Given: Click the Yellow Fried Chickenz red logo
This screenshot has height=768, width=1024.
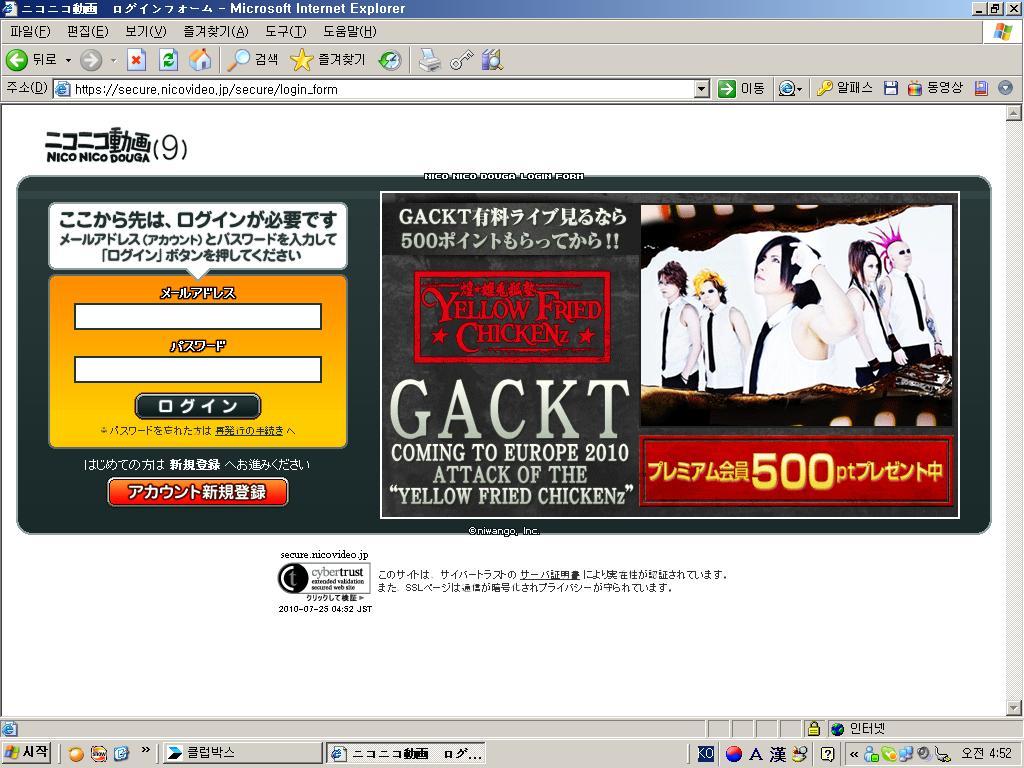Looking at the screenshot, I should [512, 317].
